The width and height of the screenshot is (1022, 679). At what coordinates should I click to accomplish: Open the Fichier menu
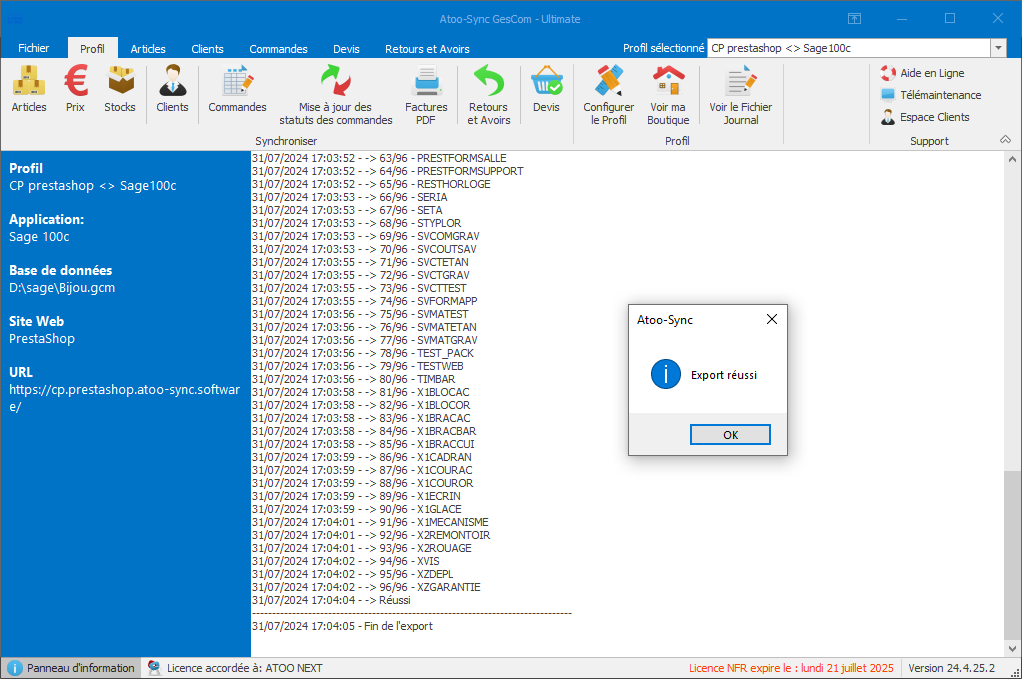[x=34, y=48]
